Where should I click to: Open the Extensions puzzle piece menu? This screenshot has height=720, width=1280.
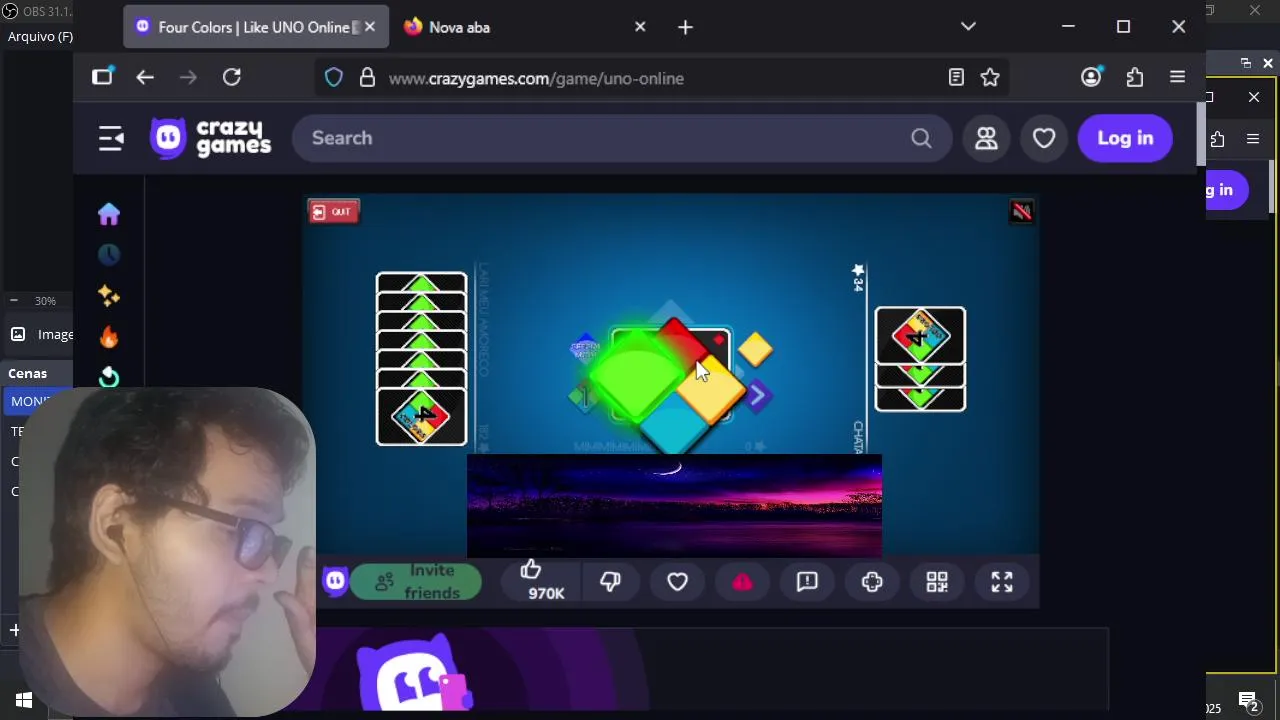[1134, 77]
